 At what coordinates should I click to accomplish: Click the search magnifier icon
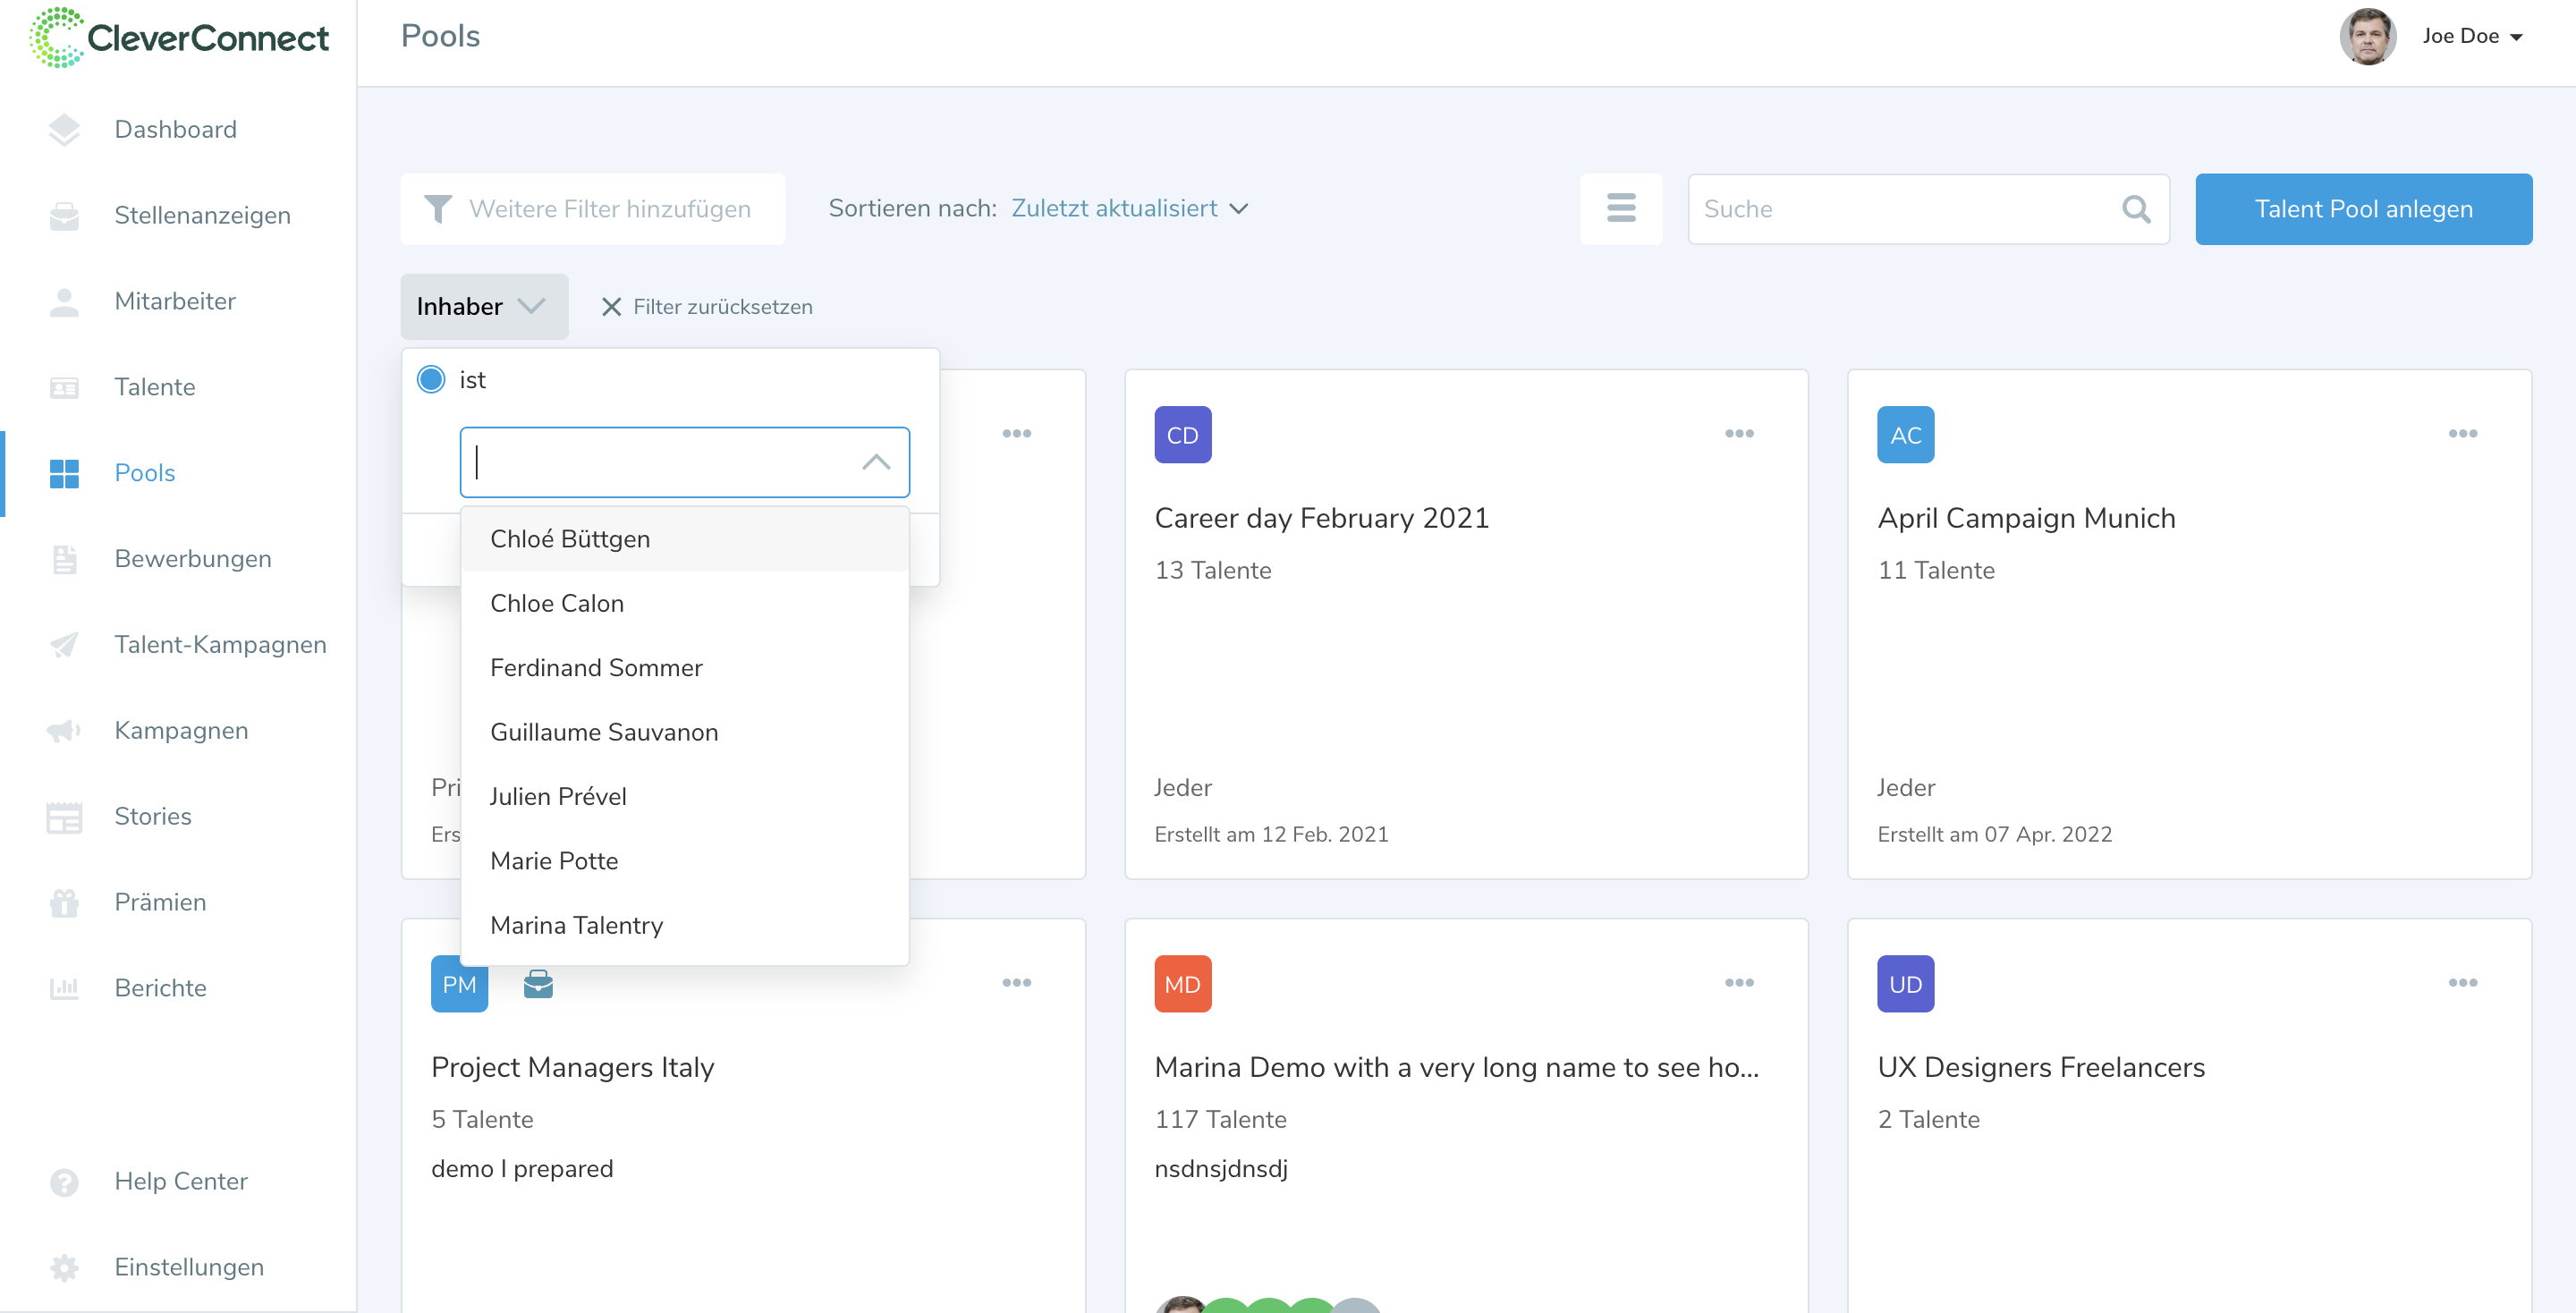[2135, 208]
